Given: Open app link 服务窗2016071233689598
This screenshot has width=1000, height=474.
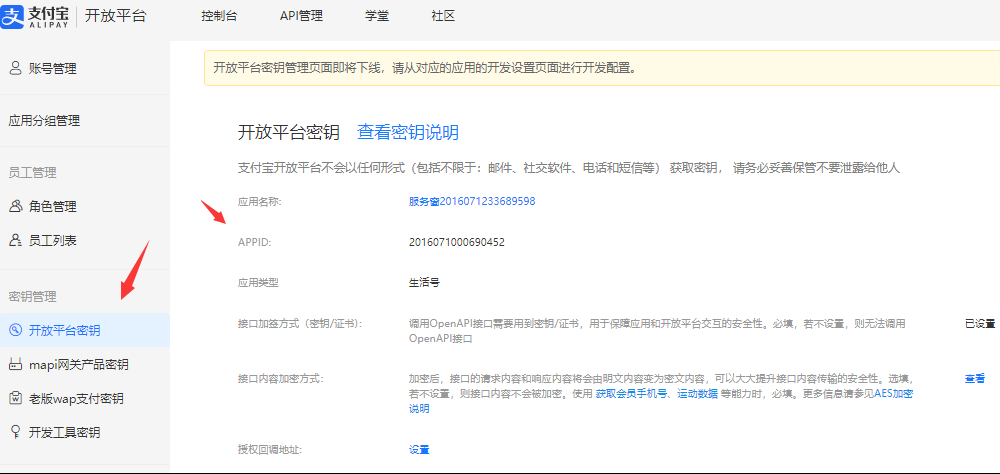Looking at the screenshot, I should pos(472,201).
